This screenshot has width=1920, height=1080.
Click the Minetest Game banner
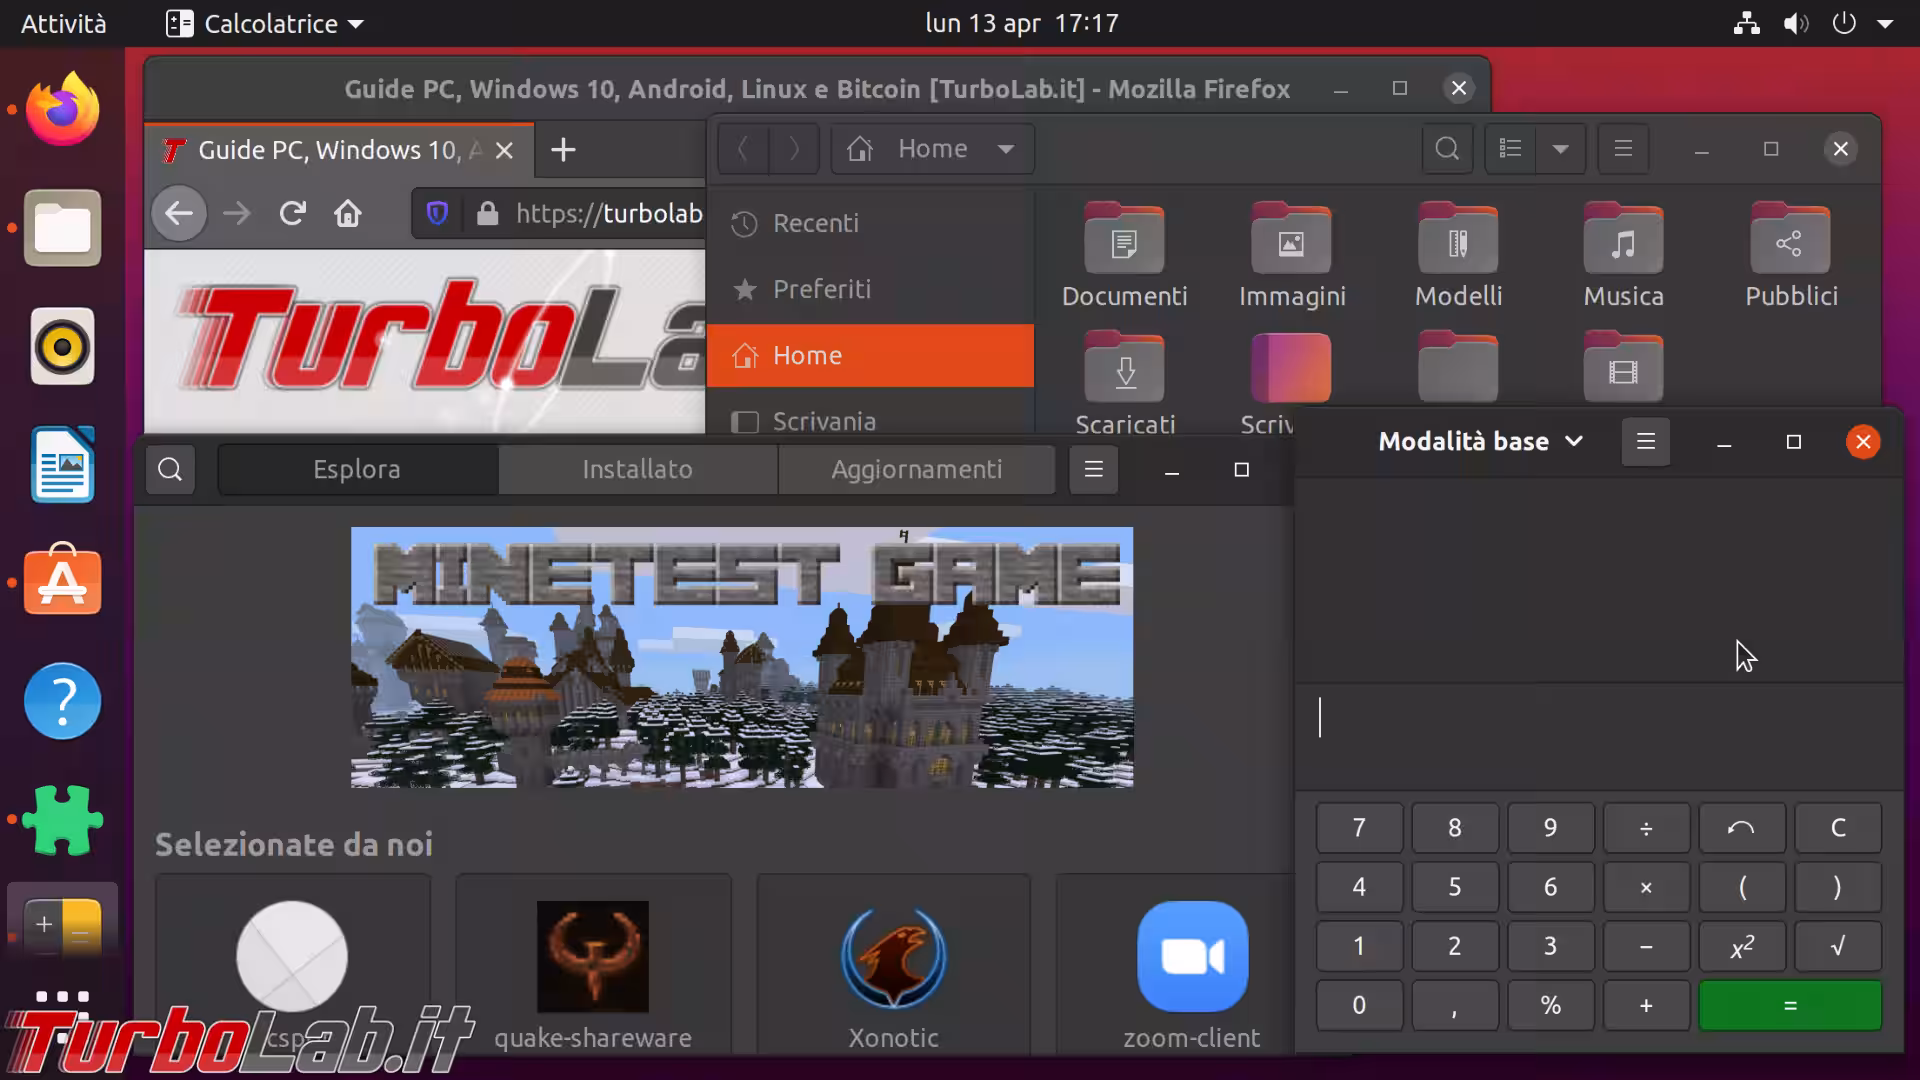(x=741, y=657)
